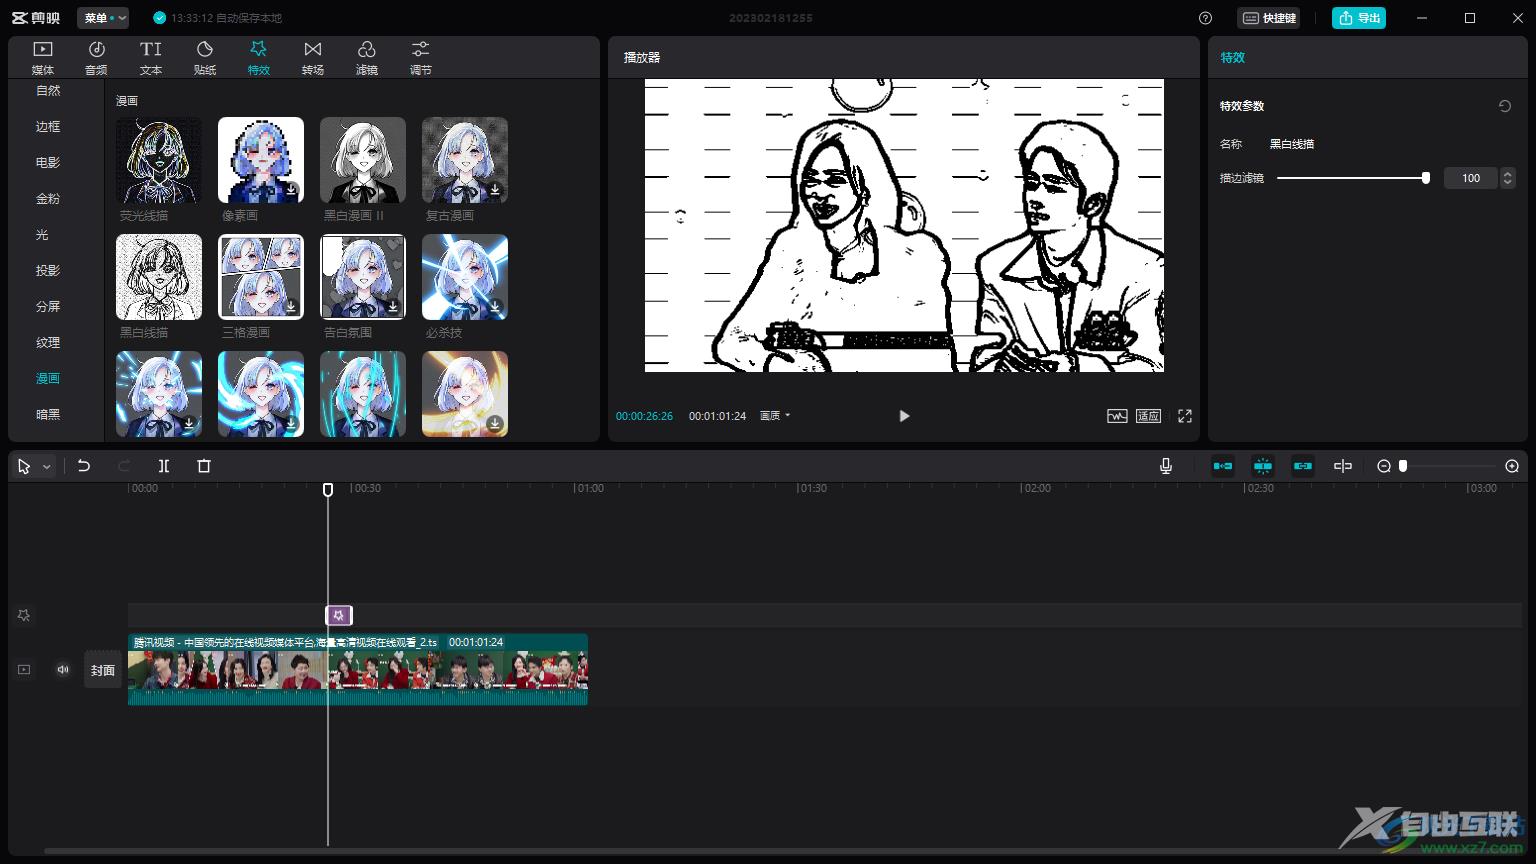The image size is (1536, 864).
Task: Adjust the timeline zoom slider handle
Action: pos(1403,466)
